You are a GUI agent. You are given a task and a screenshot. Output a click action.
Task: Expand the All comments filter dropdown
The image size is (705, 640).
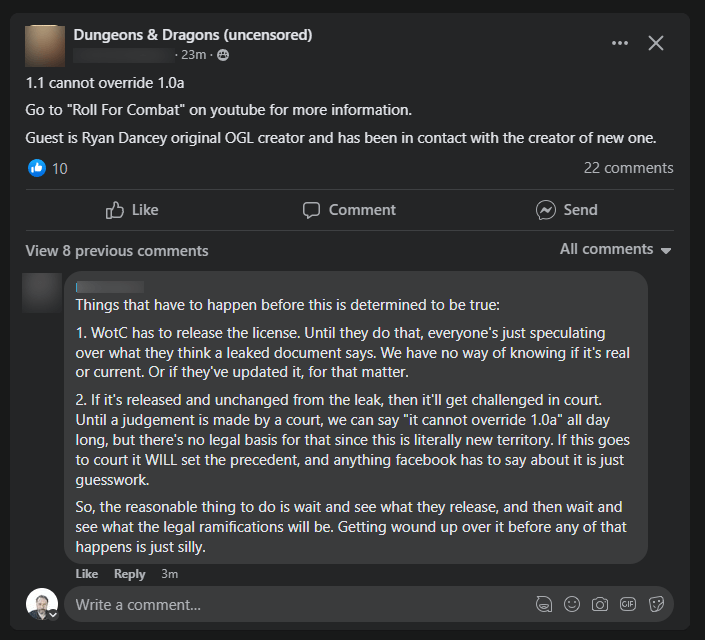coord(615,249)
